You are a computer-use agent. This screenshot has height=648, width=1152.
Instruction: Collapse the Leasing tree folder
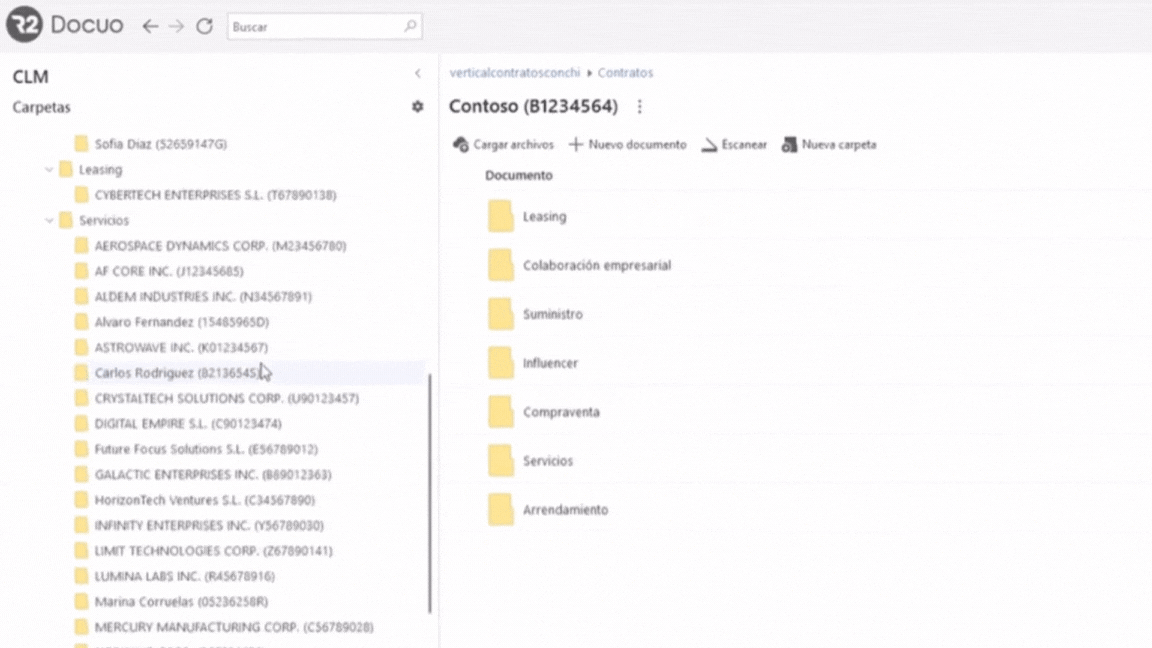[x=49, y=170]
